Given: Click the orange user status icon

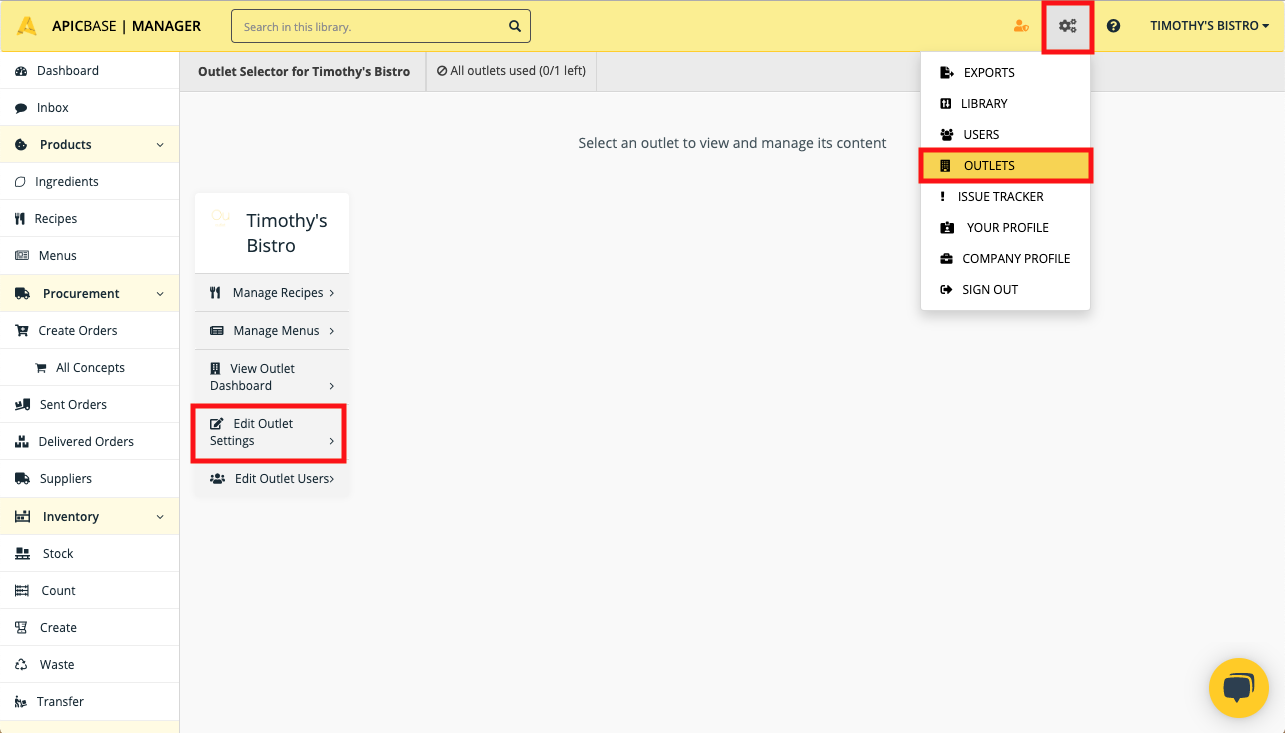Looking at the screenshot, I should [x=1021, y=26].
